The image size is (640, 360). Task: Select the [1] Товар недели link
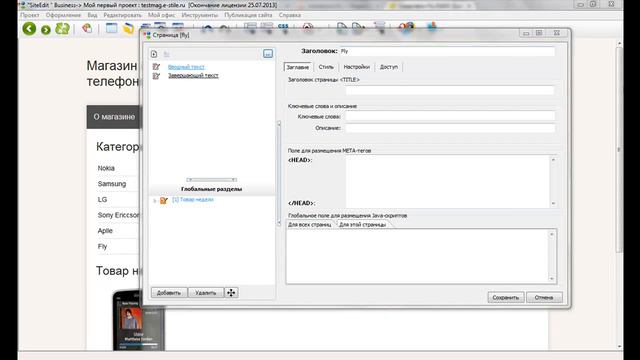coord(193,200)
